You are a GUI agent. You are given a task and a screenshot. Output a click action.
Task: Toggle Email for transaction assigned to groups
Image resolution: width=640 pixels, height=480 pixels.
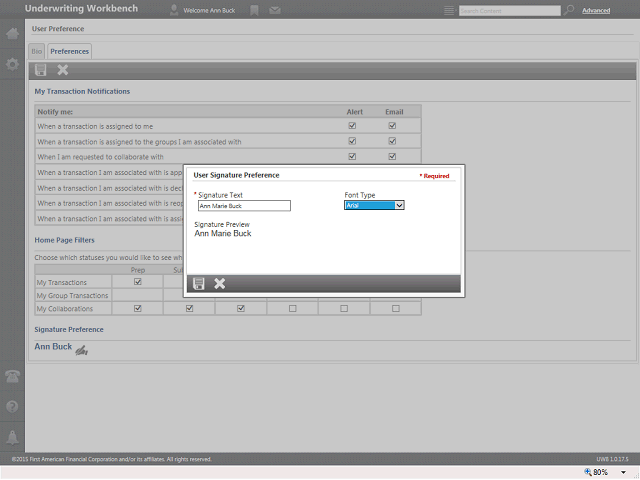392,141
